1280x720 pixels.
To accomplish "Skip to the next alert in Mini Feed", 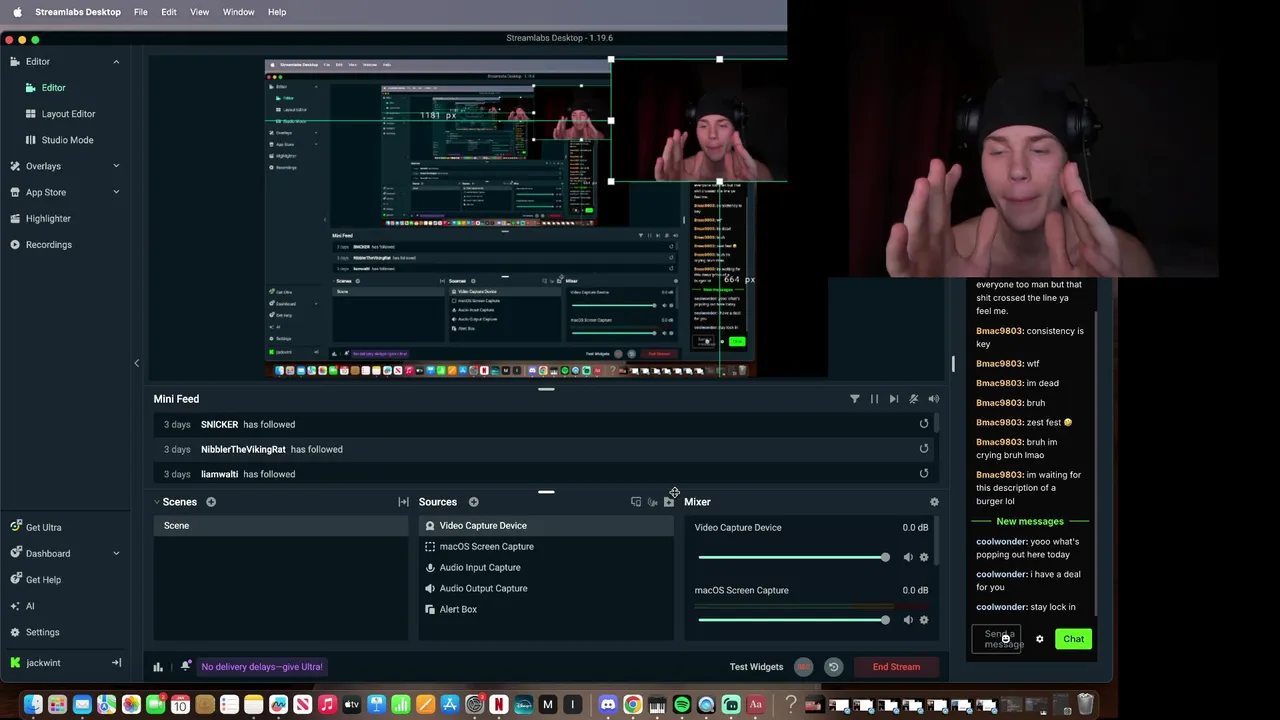I will point(893,399).
